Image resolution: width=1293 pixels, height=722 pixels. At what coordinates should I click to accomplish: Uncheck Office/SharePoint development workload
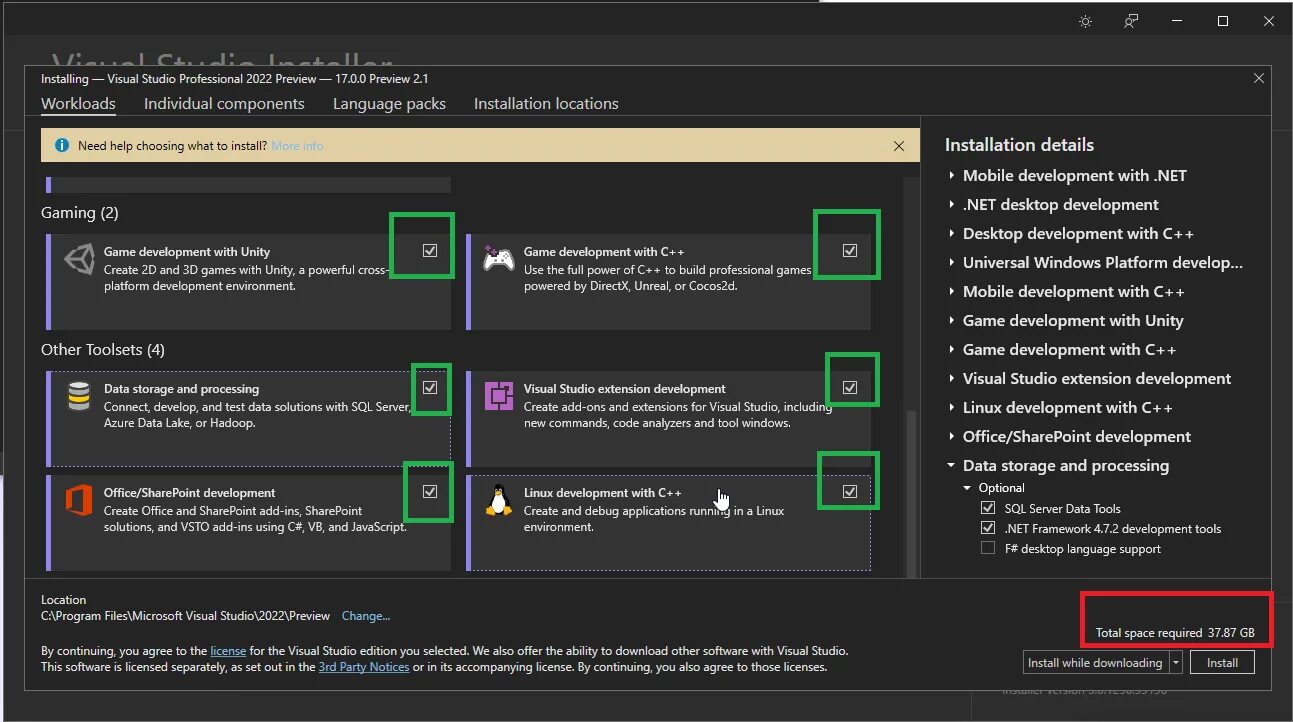click(430, 492)
